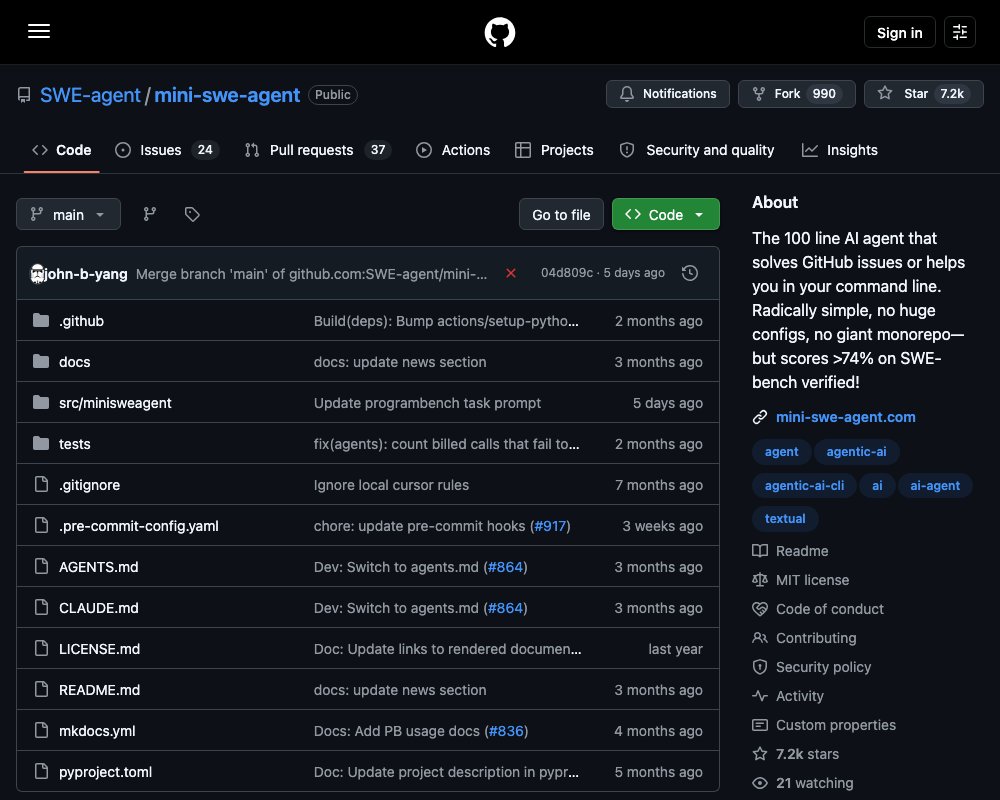Image resolution: width=1000 pixels, height=800 pixels.
Task: Open commit hash 04d809c
Action: (566, 273)
